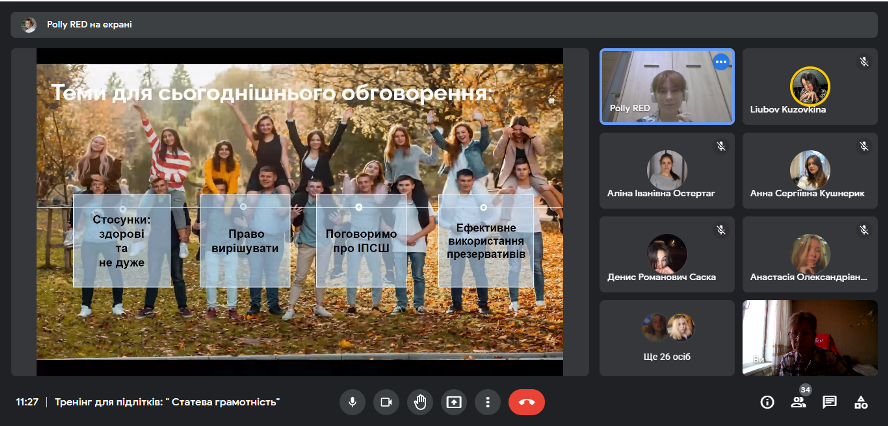Leave the call with red hang-up button
888x426 pixels.
[x=526, y=402]
